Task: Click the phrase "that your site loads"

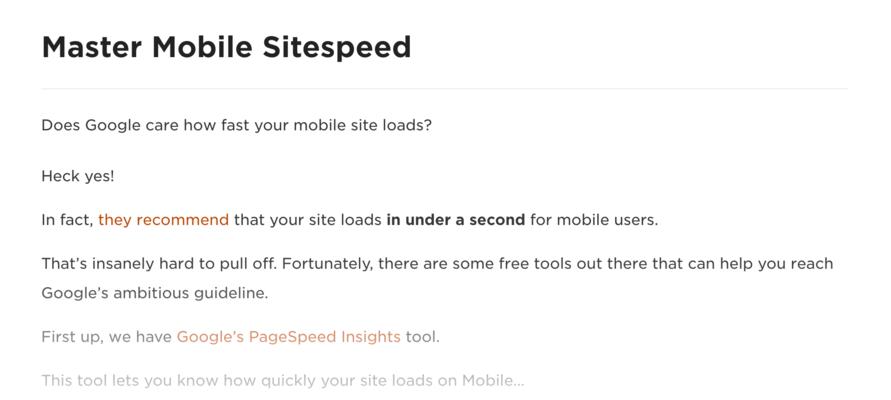Action: coord(307,220)
